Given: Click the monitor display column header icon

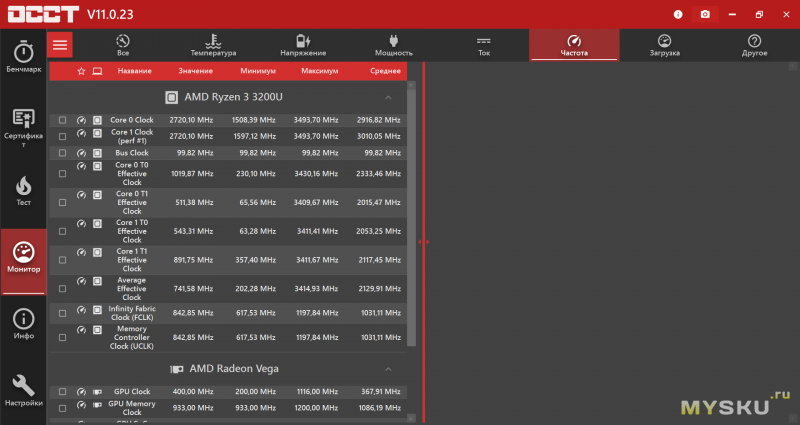Looking at the screenshot, I should point(97,71).
